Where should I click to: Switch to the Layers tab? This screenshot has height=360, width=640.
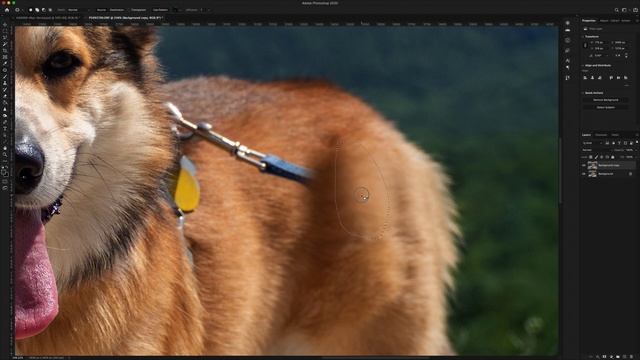587,135
